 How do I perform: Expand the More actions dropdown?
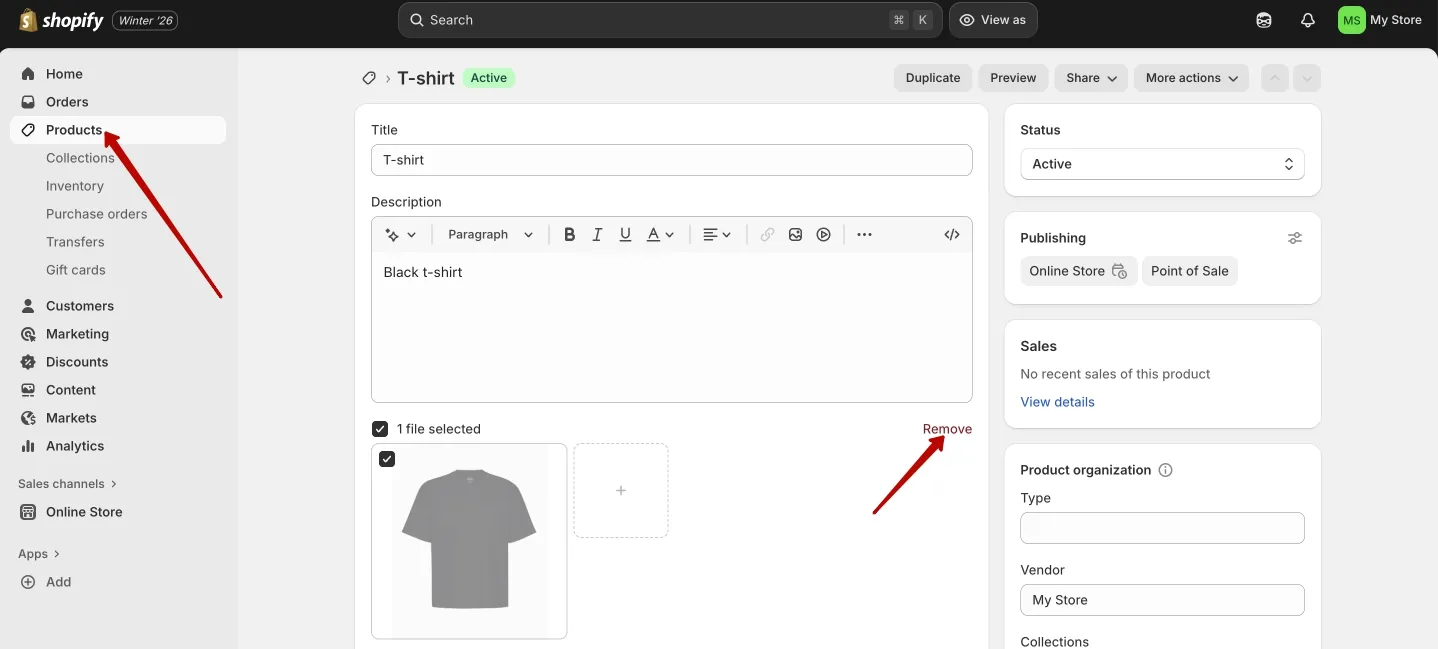tap(1190, 77)
